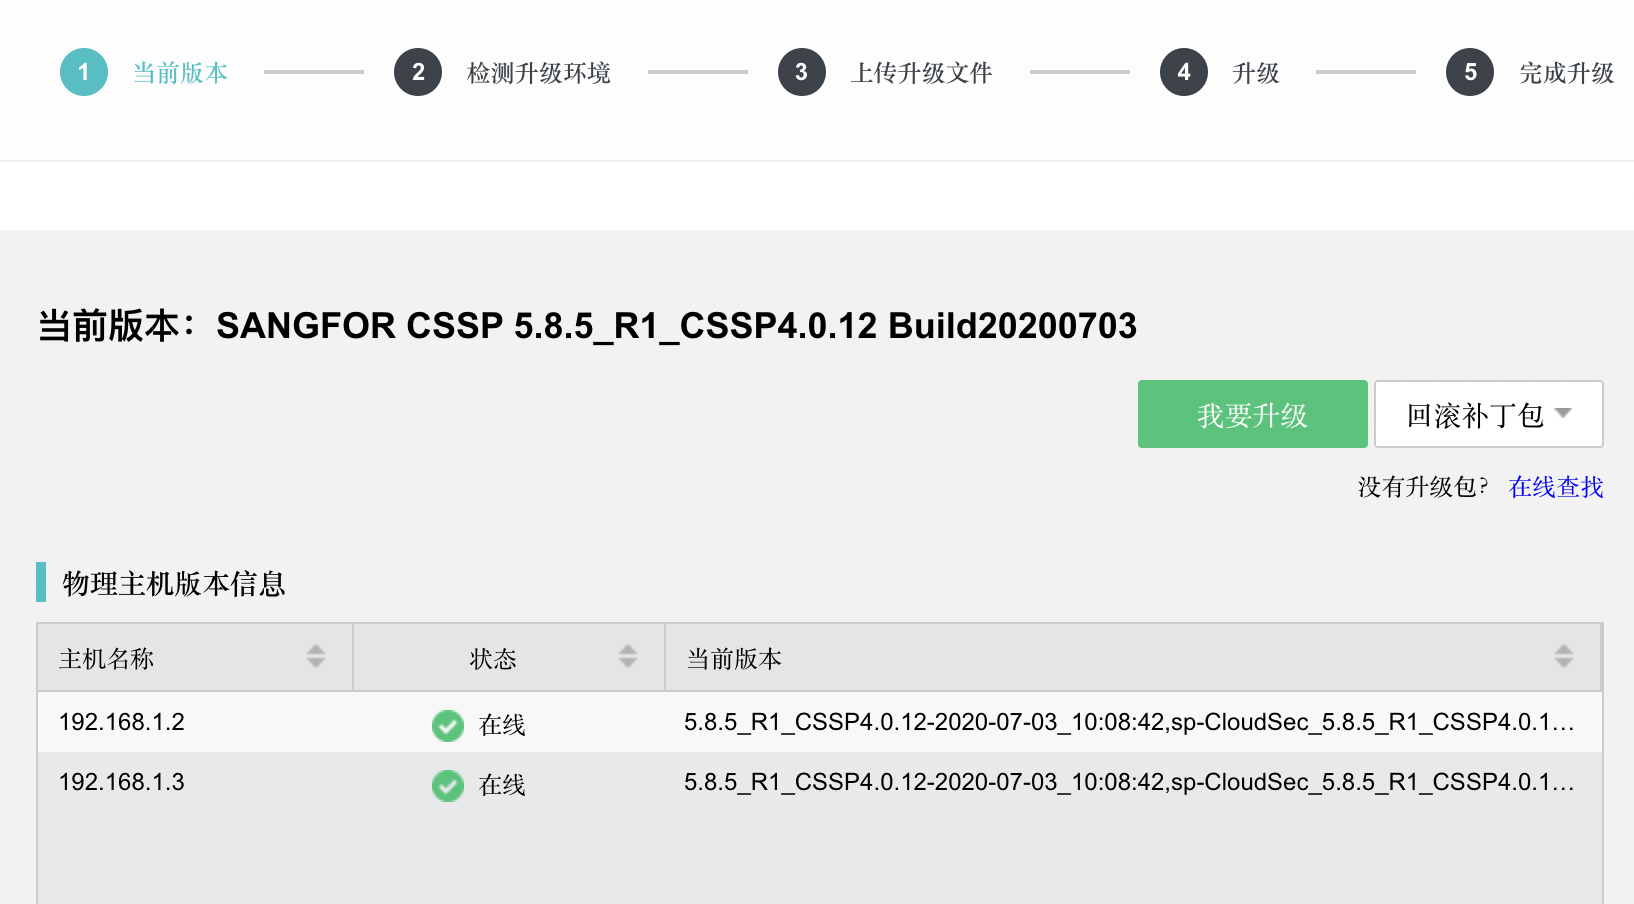
Task: Click step 3 circle 上传升级文件
Action: [801, 71]
